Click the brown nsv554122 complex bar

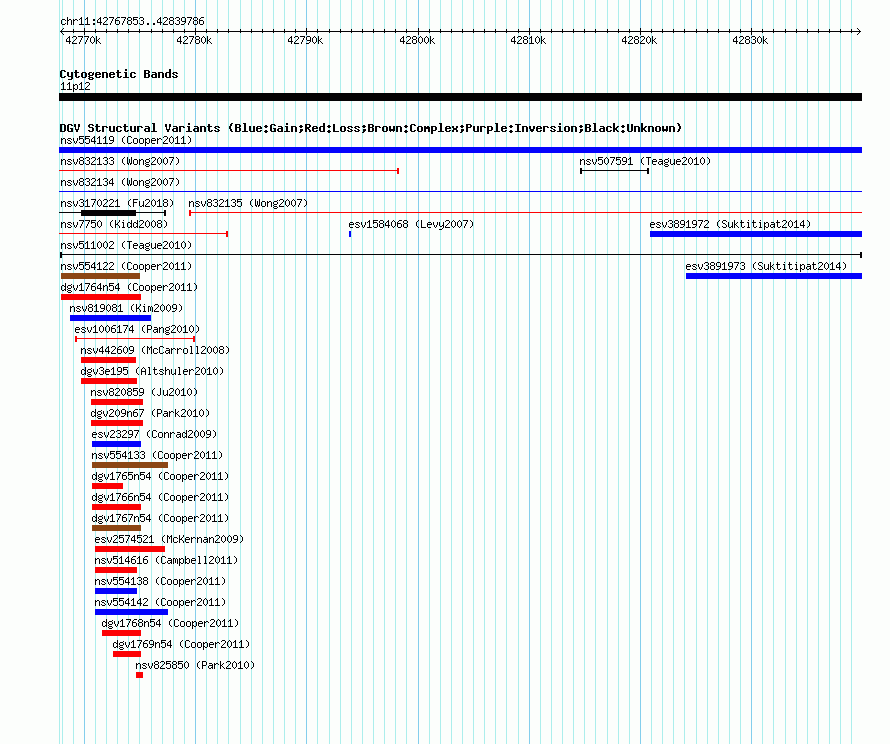[100, 276]
